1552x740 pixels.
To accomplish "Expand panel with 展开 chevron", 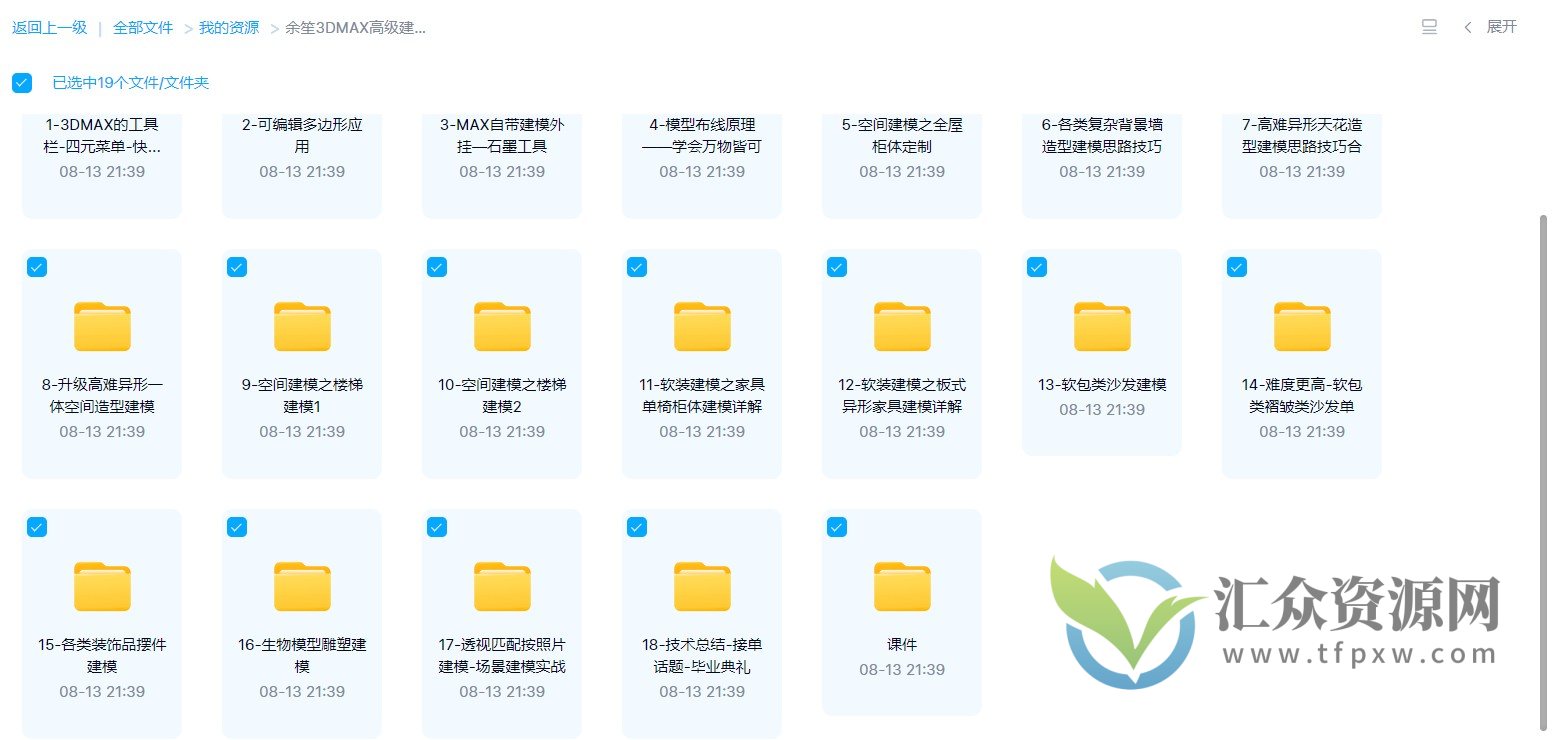I will point(1490,27).
